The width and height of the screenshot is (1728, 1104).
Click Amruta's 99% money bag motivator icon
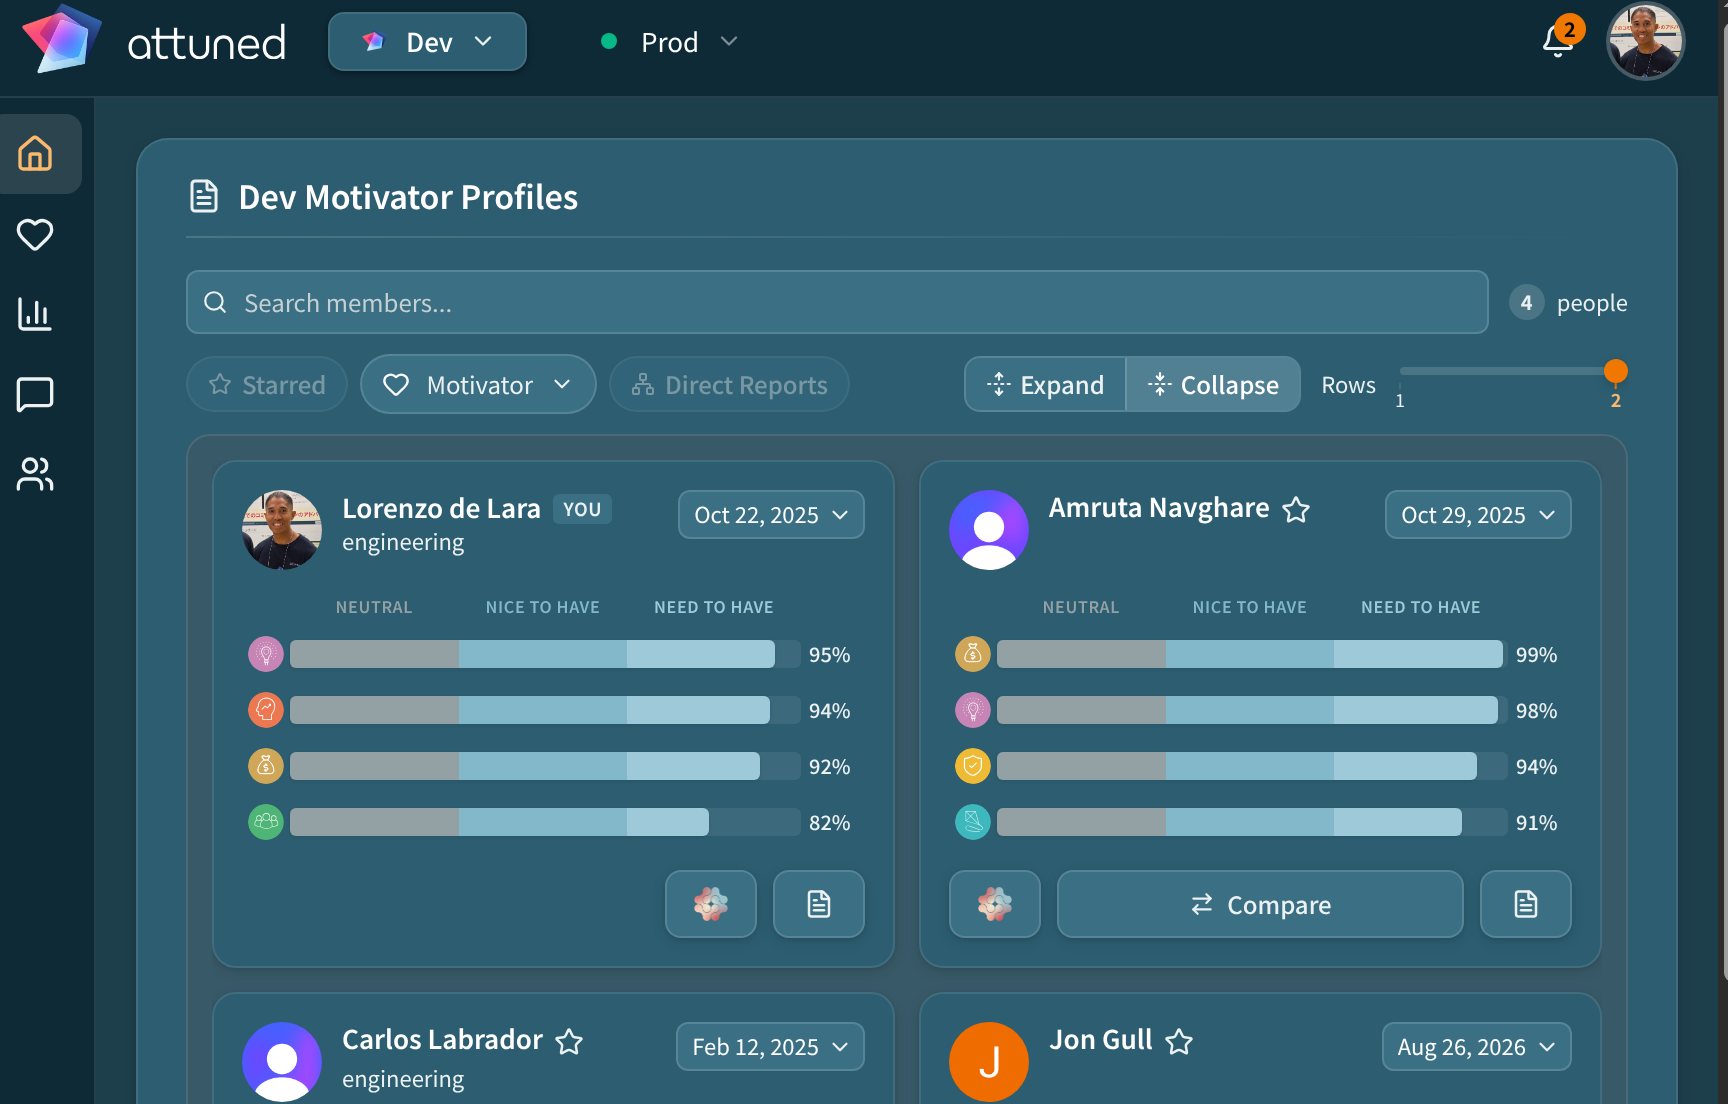pyautogui.click(x=973, y=655)
